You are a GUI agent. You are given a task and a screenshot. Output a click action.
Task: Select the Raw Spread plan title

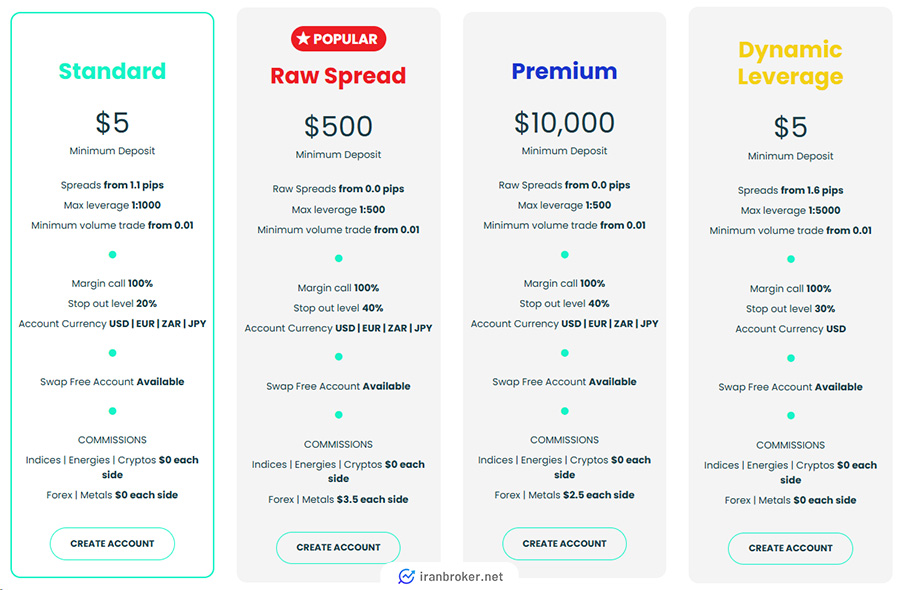point(338,76)
